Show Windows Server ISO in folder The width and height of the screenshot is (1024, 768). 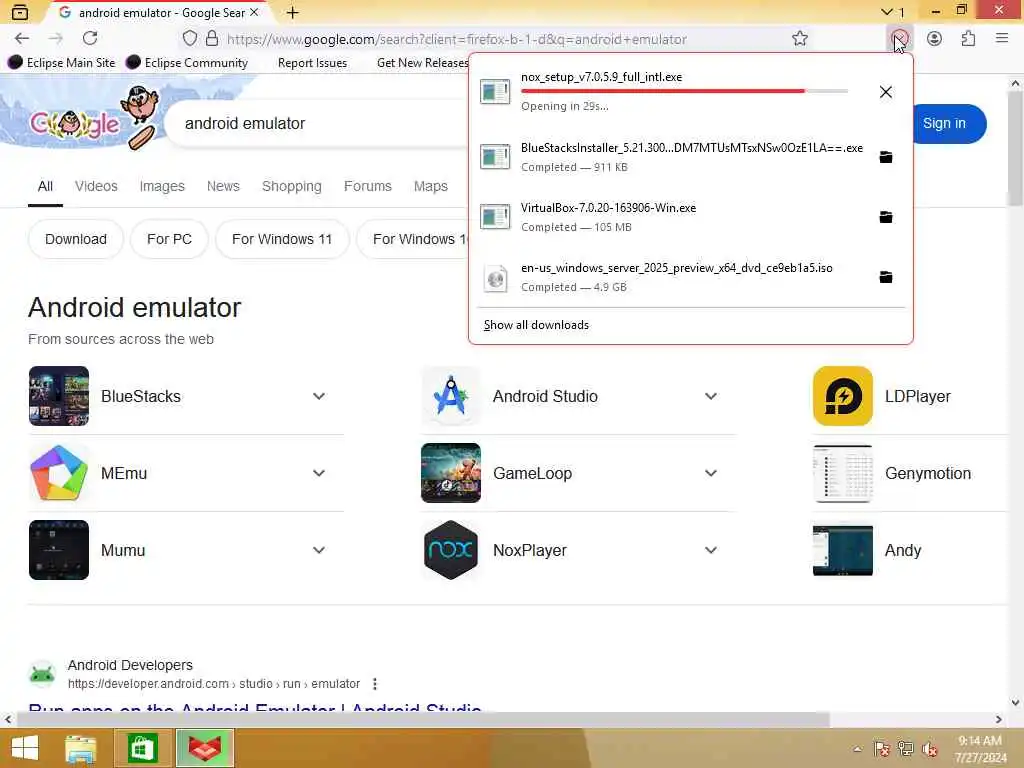886,277
